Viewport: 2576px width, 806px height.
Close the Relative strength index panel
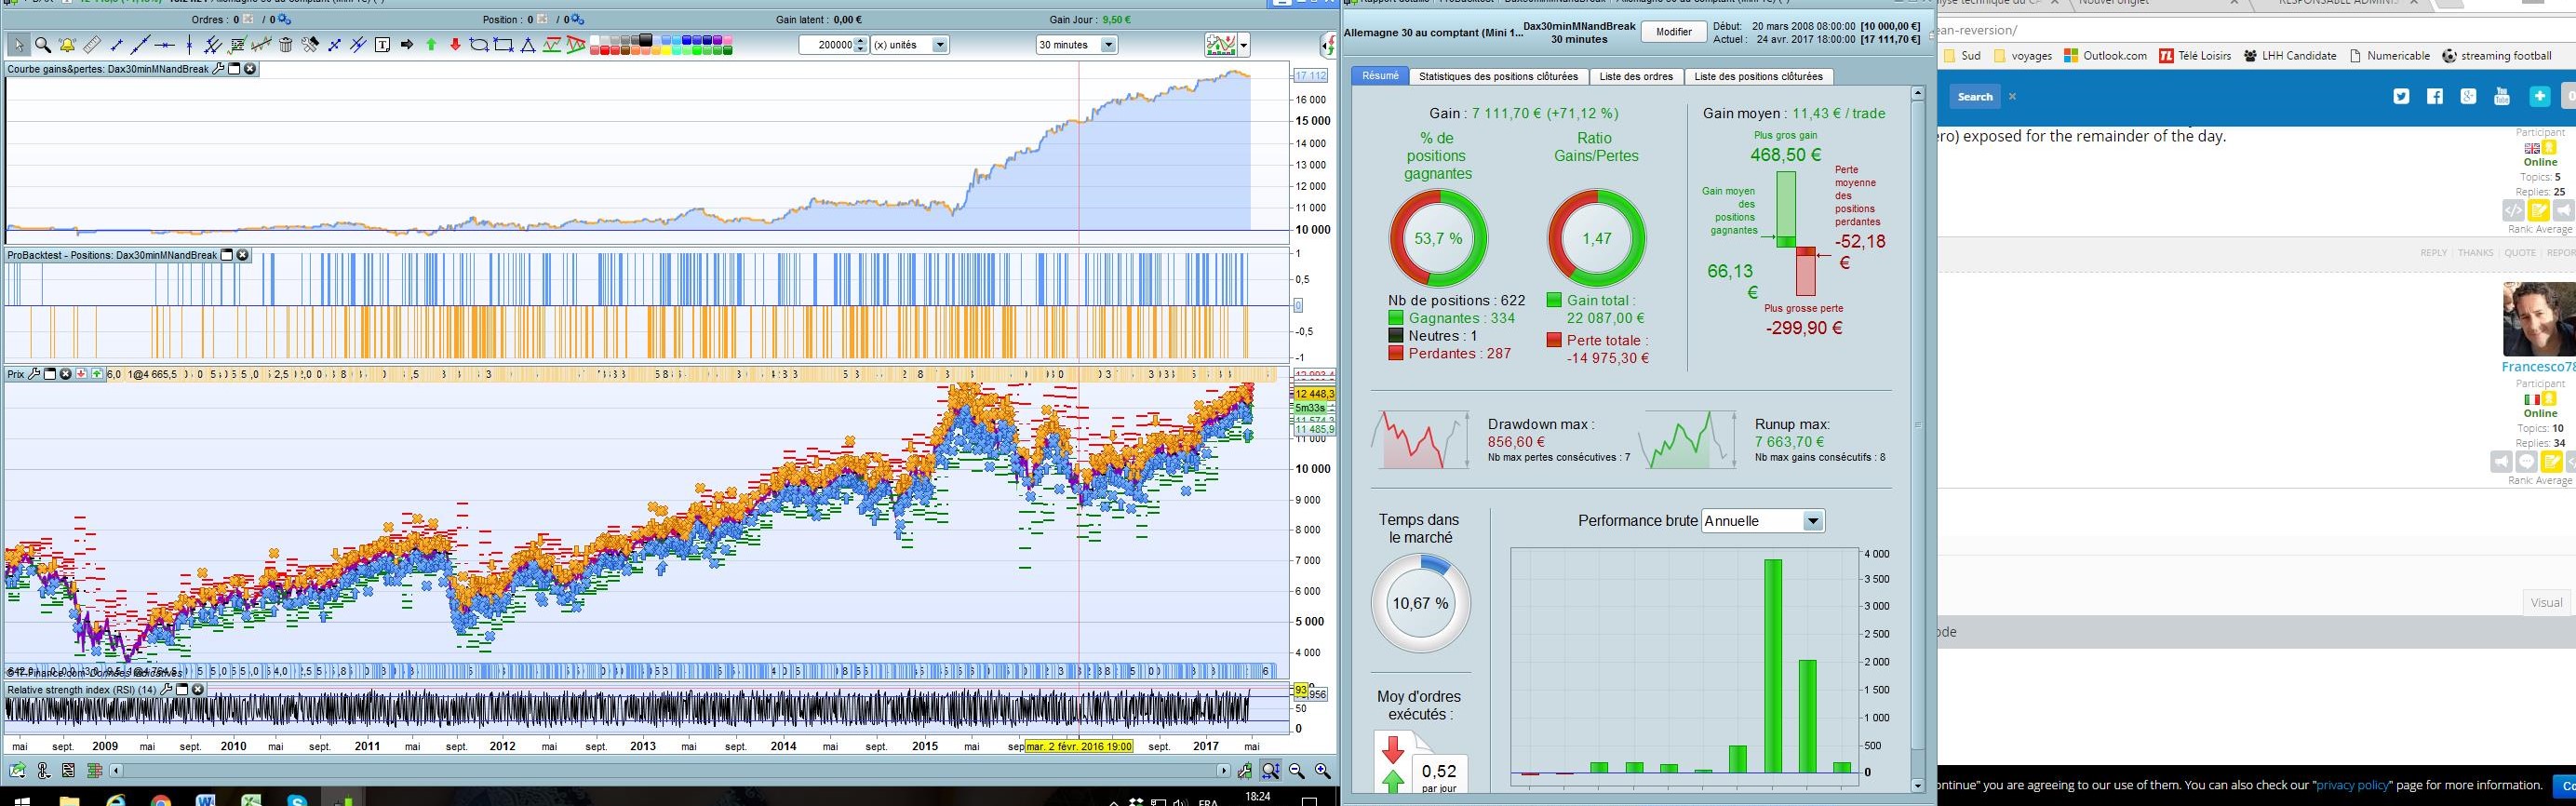pos(198,689)
